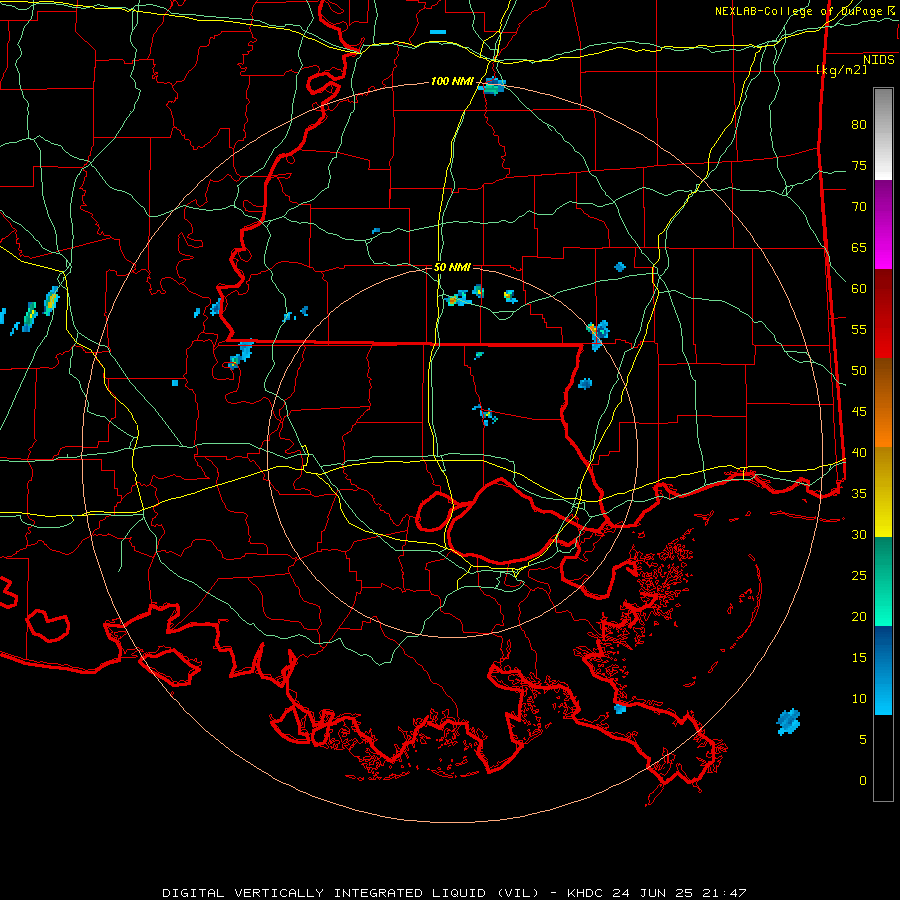Pick the orange-brown segment of the color bar
The height and width of the screenshot is (900, 900).
[x=883, y=402]
